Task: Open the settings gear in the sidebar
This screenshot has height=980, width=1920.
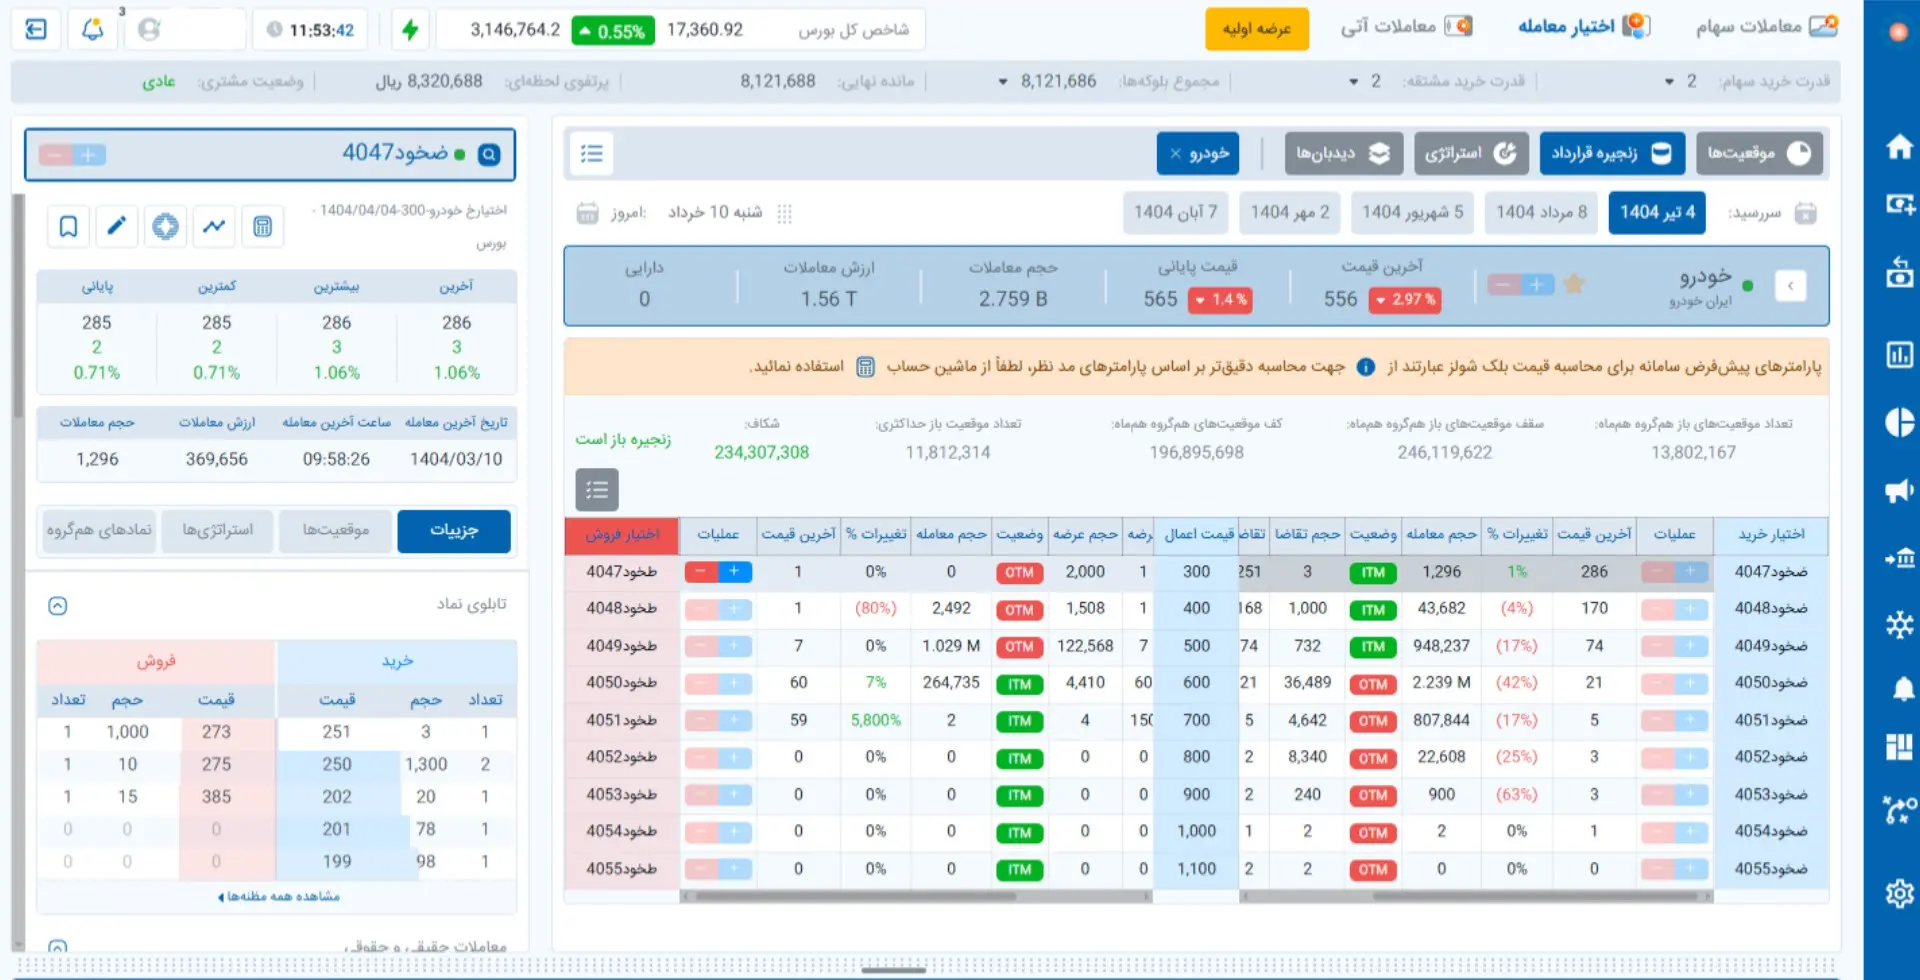Action: pos(1898,892)
